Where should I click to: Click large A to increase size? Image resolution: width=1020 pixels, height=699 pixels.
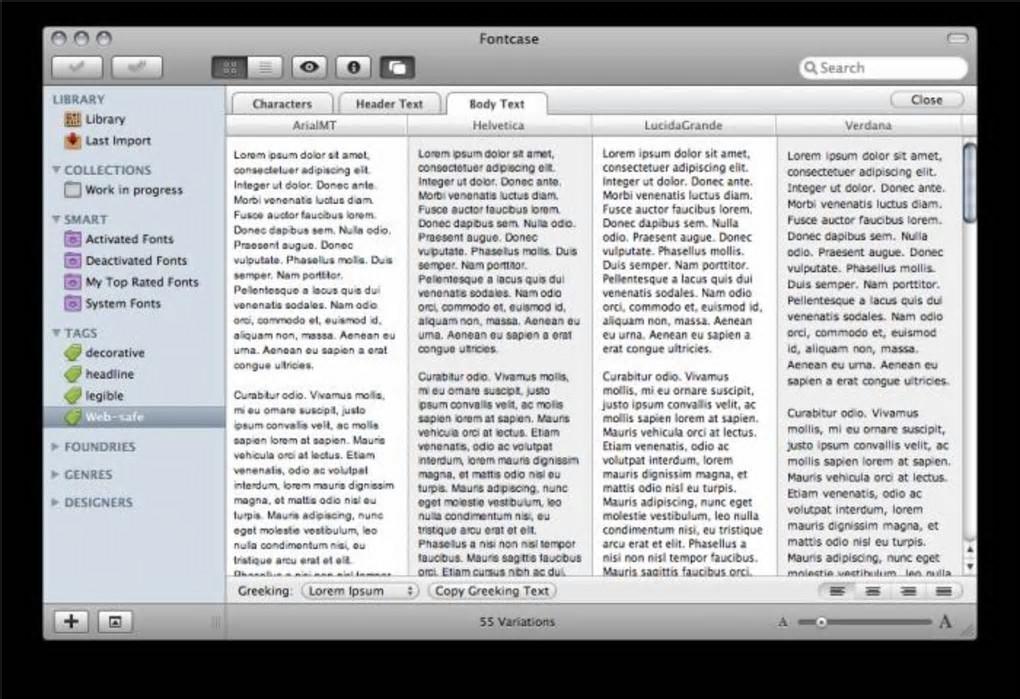coord(945,622)
